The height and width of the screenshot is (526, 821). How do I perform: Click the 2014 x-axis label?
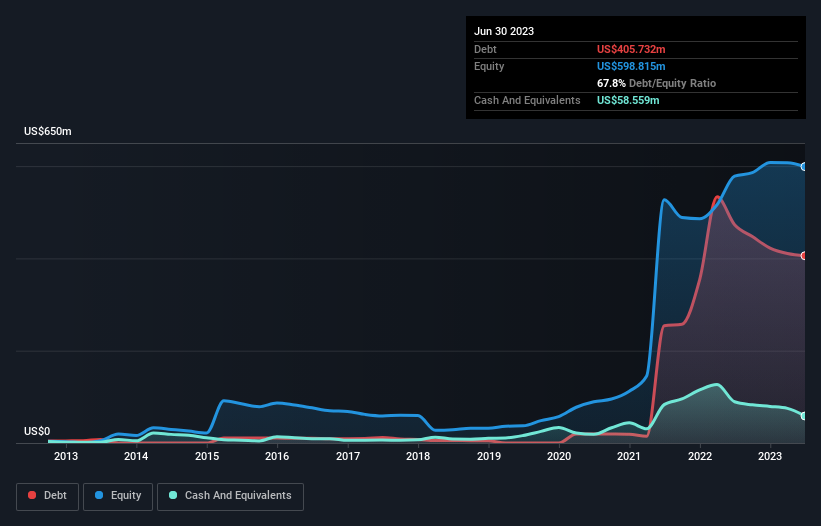coord(136,456)
